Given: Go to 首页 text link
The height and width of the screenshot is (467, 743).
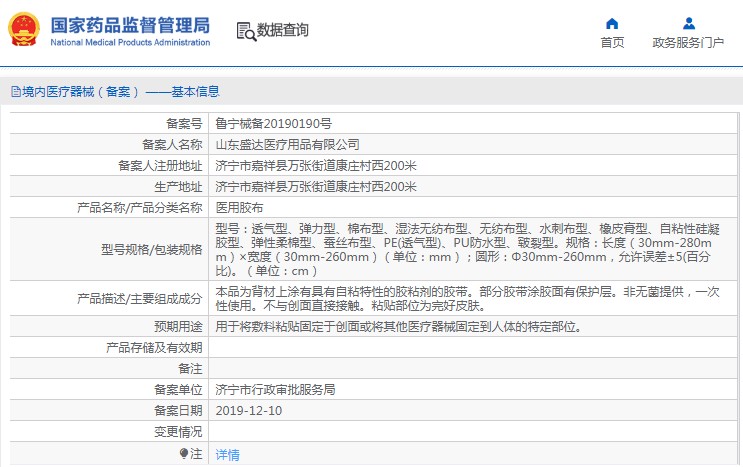Looking at the screenshot, I should coord(612,43).
